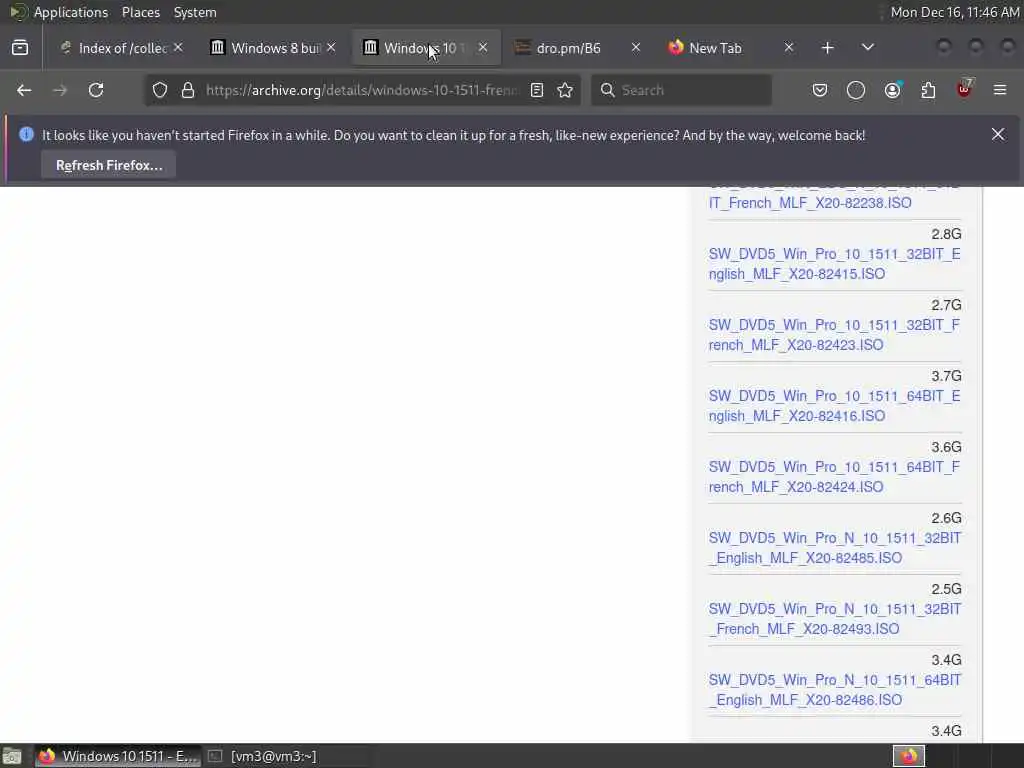Reload the current page

click(96, 90)
